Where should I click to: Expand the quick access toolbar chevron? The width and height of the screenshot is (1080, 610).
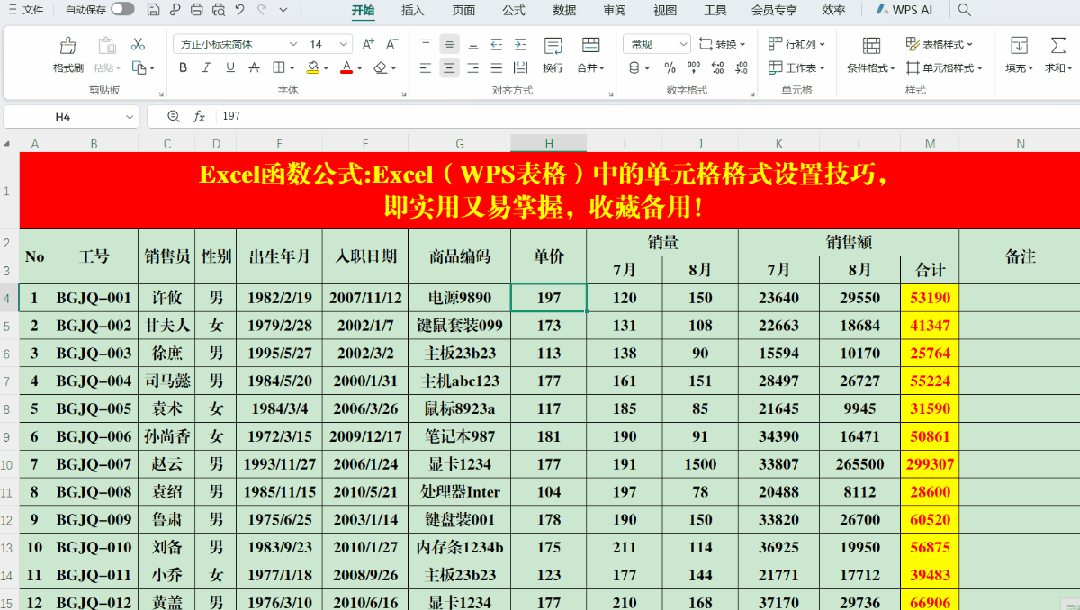[283, 10]
